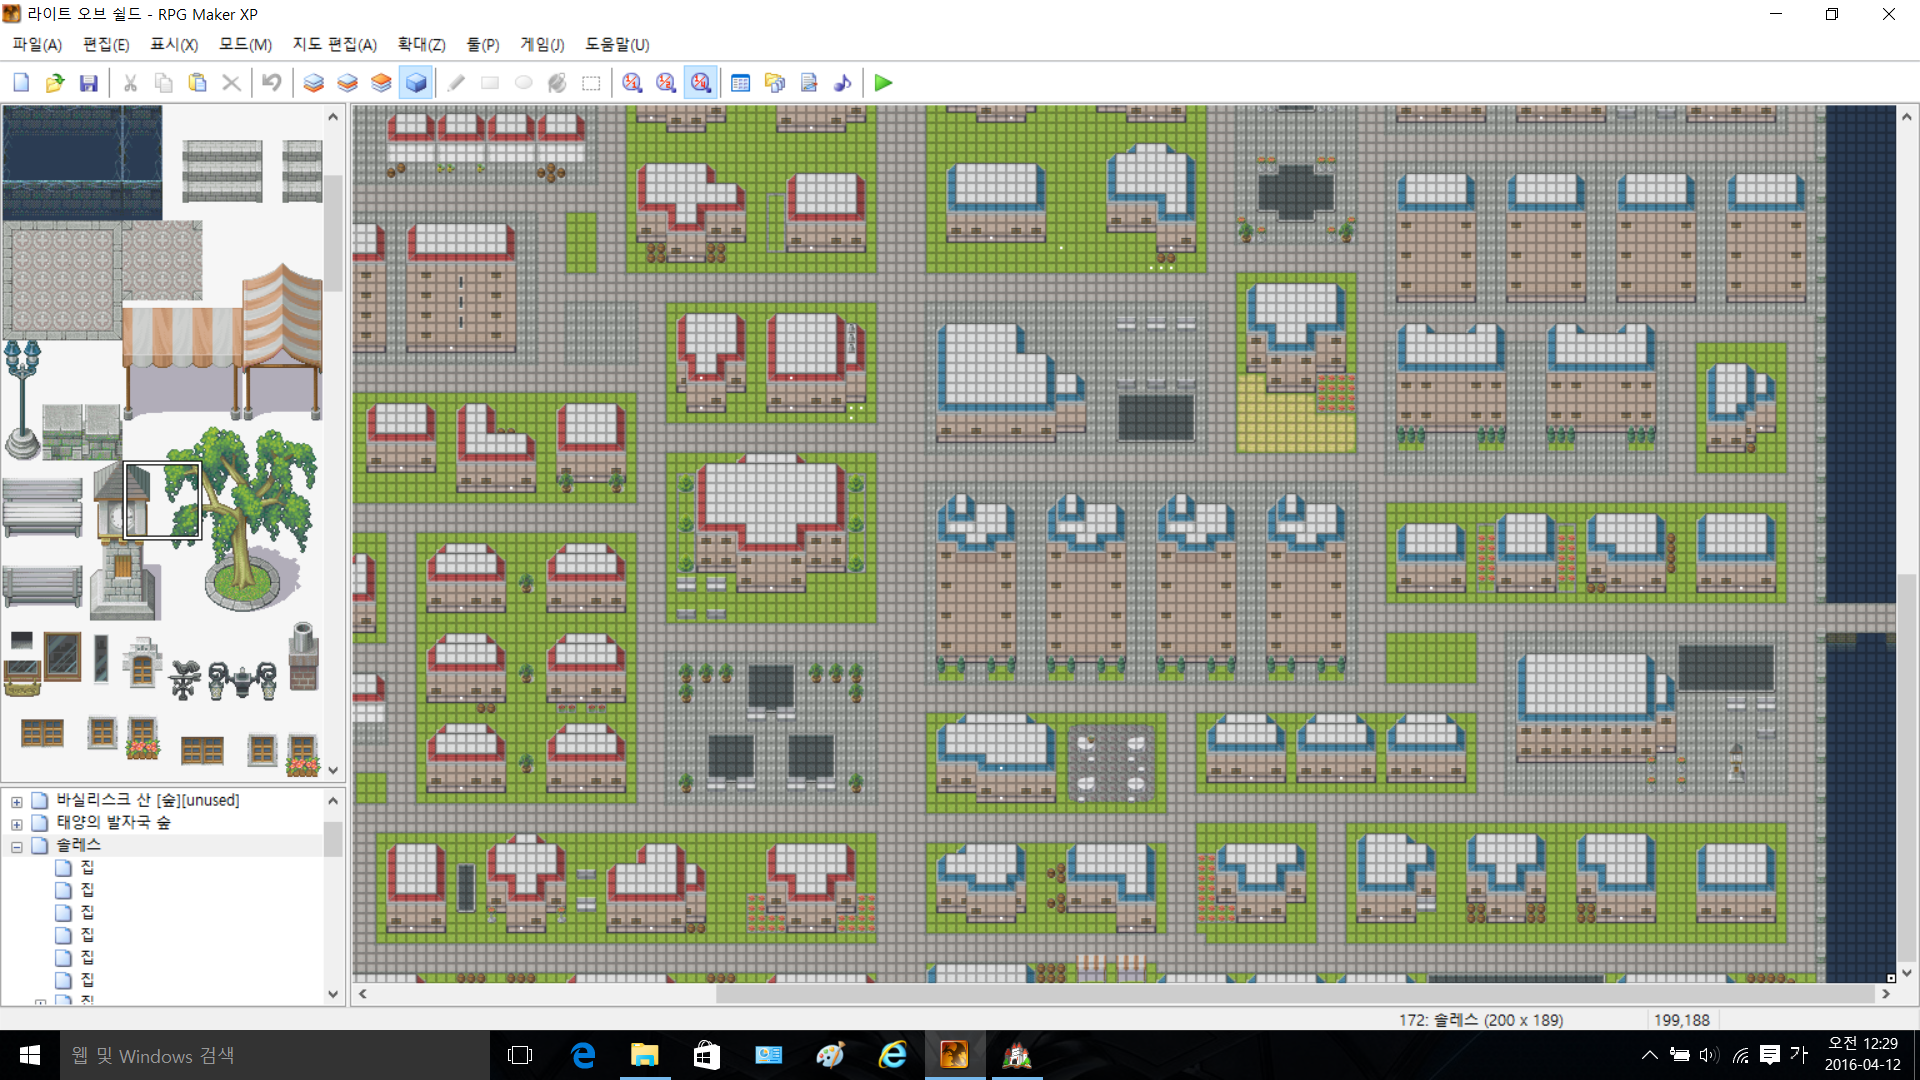Image resolution: width=1920 pixels, height=1080 pixels.
Task: Set map zoom to 1:1 scale
Action: (x=632, y=83)
